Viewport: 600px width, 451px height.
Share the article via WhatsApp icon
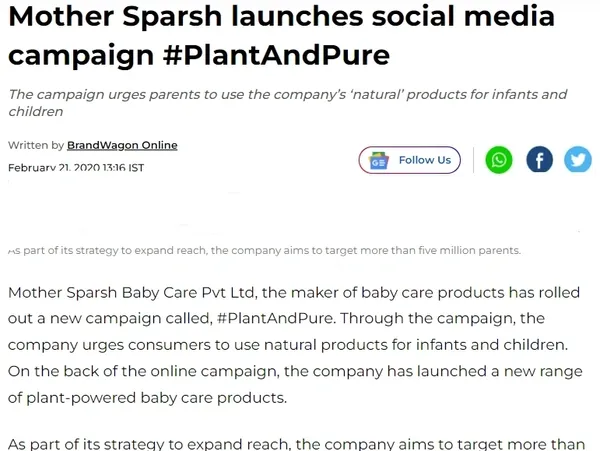[x=499, y=160]
